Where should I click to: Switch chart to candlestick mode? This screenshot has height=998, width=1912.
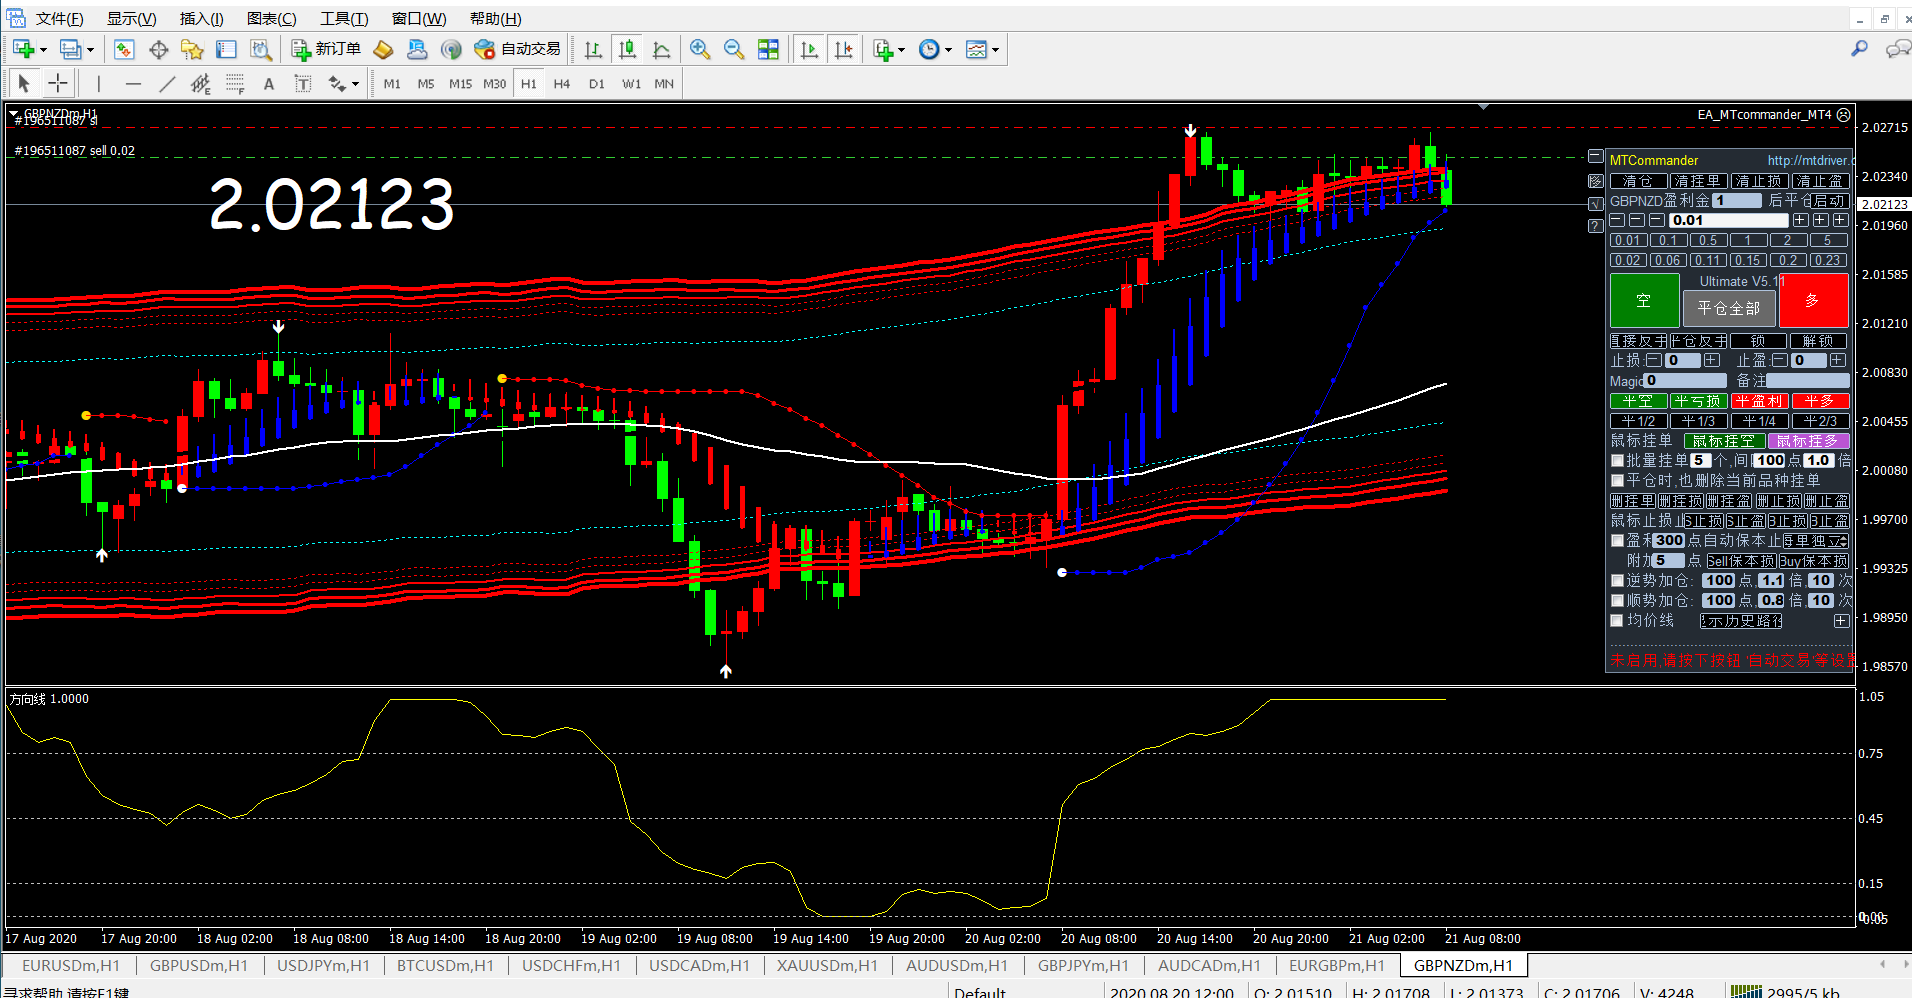coord(627,49)
